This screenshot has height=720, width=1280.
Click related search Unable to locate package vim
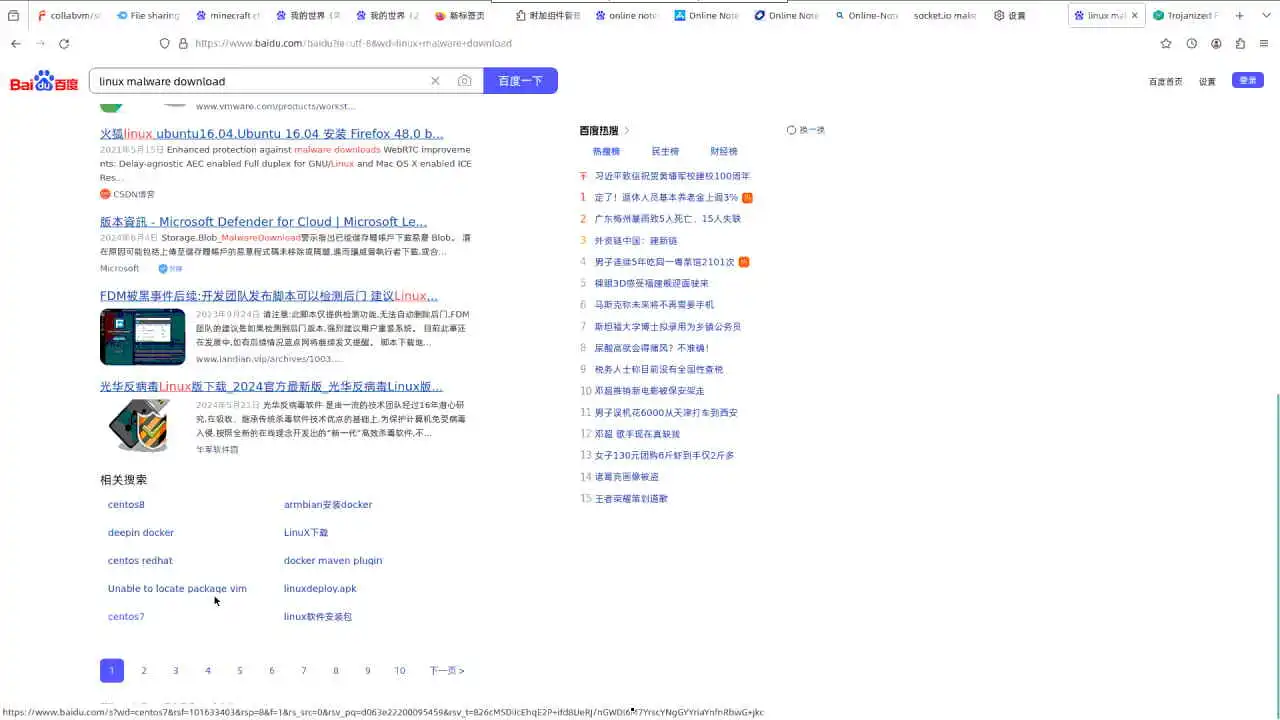[177, 589]
